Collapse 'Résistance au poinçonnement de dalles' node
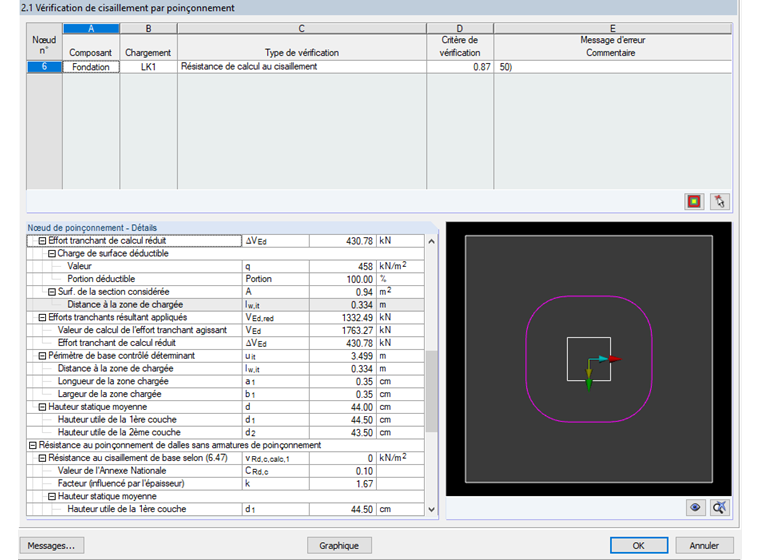 [x=32, y=446]
